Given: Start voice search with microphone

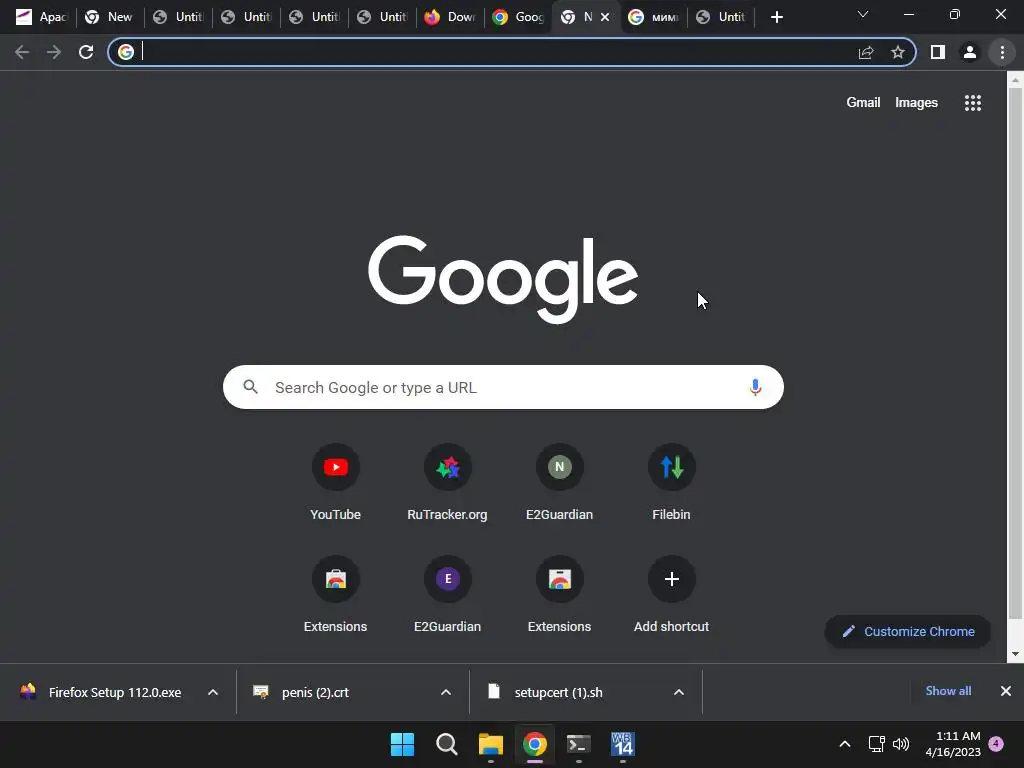Looking at the screenshot, I should (755, 387).
